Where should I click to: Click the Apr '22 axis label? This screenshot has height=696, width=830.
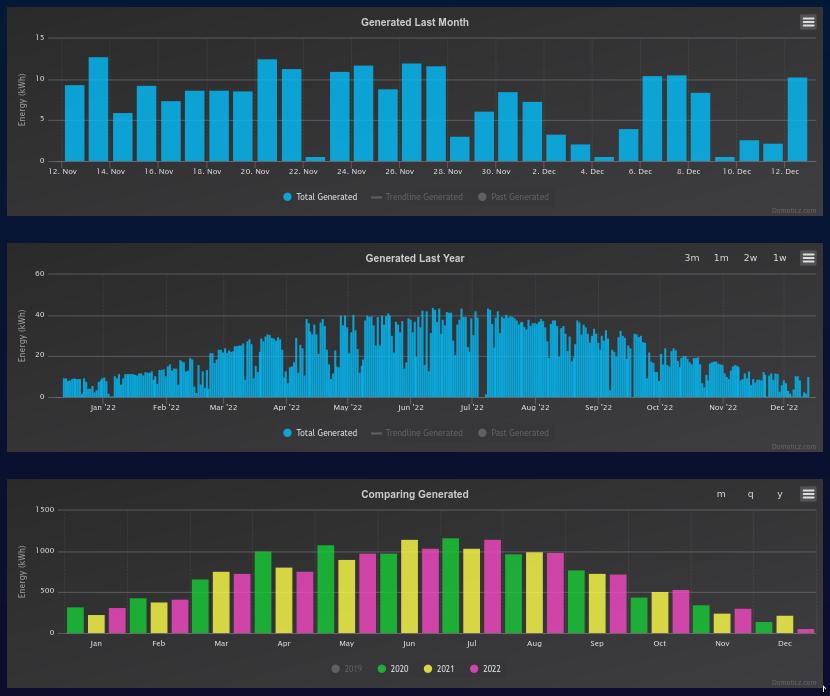tap(286, 408)
